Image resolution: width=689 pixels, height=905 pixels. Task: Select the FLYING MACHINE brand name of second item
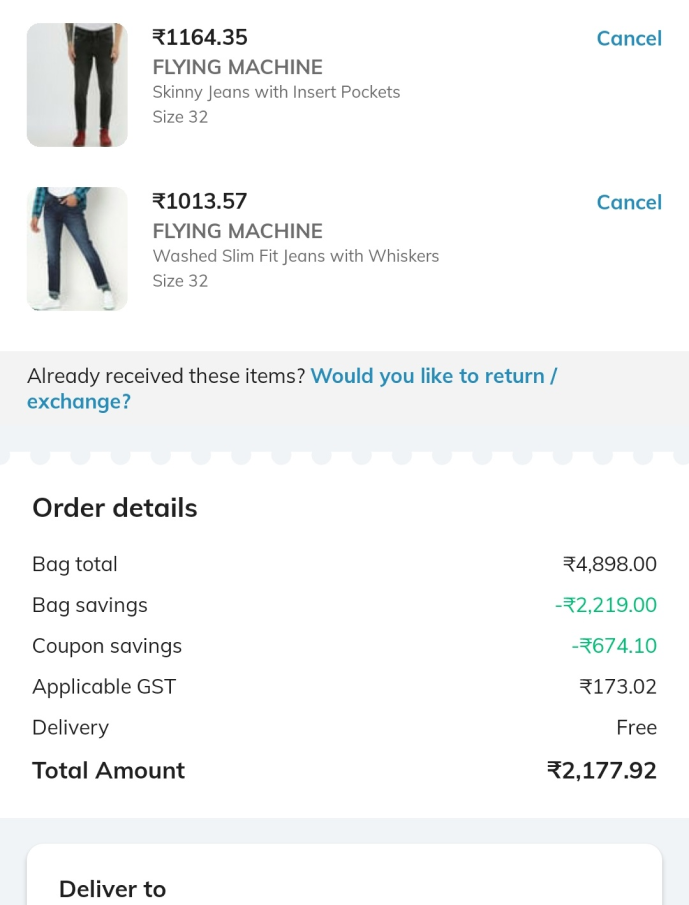(x=237, y=231)
